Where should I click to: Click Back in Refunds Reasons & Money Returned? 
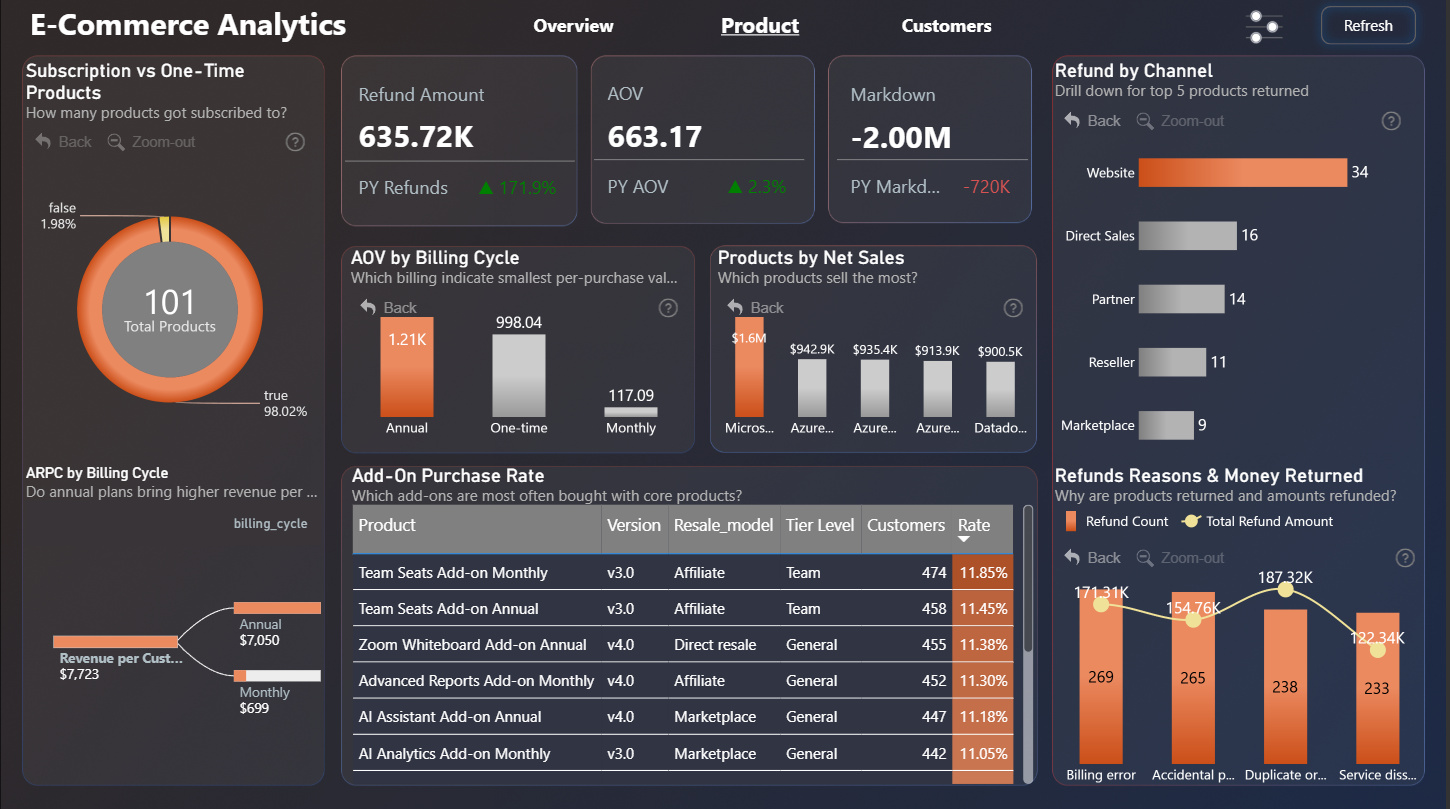tap(1092, 558)
